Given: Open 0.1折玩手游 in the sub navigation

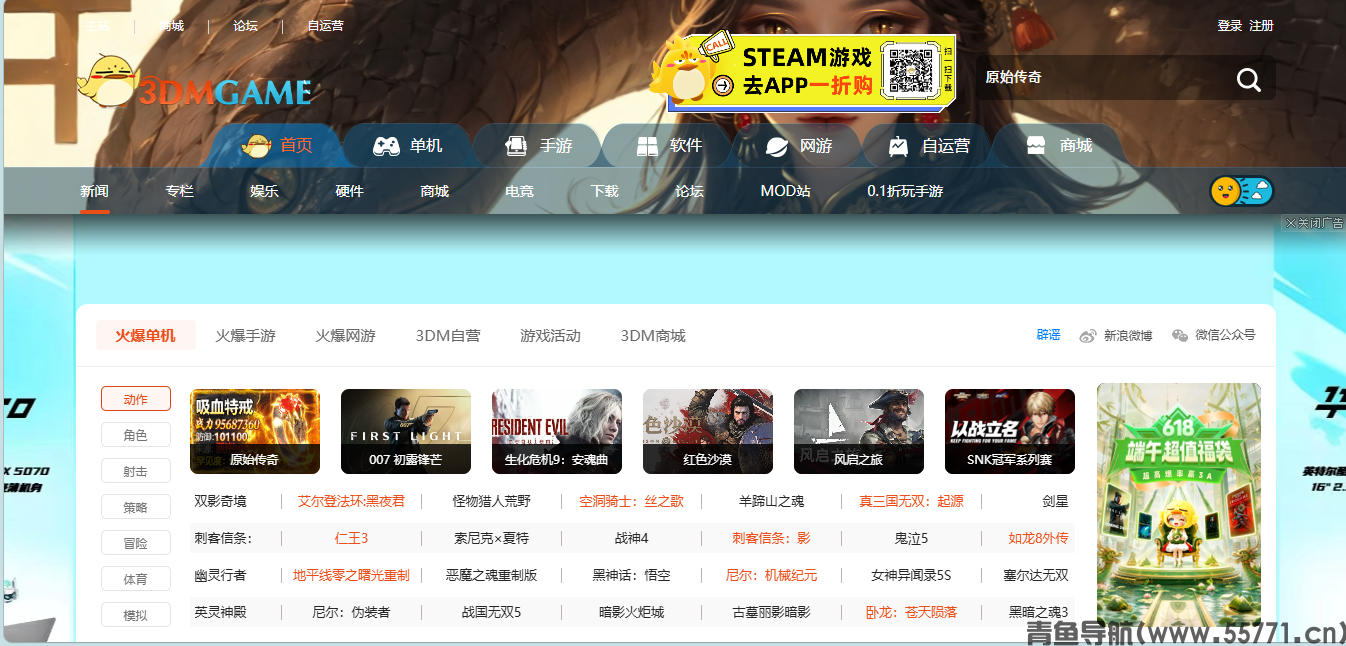Looking at the screenshot, I should 905,191.
